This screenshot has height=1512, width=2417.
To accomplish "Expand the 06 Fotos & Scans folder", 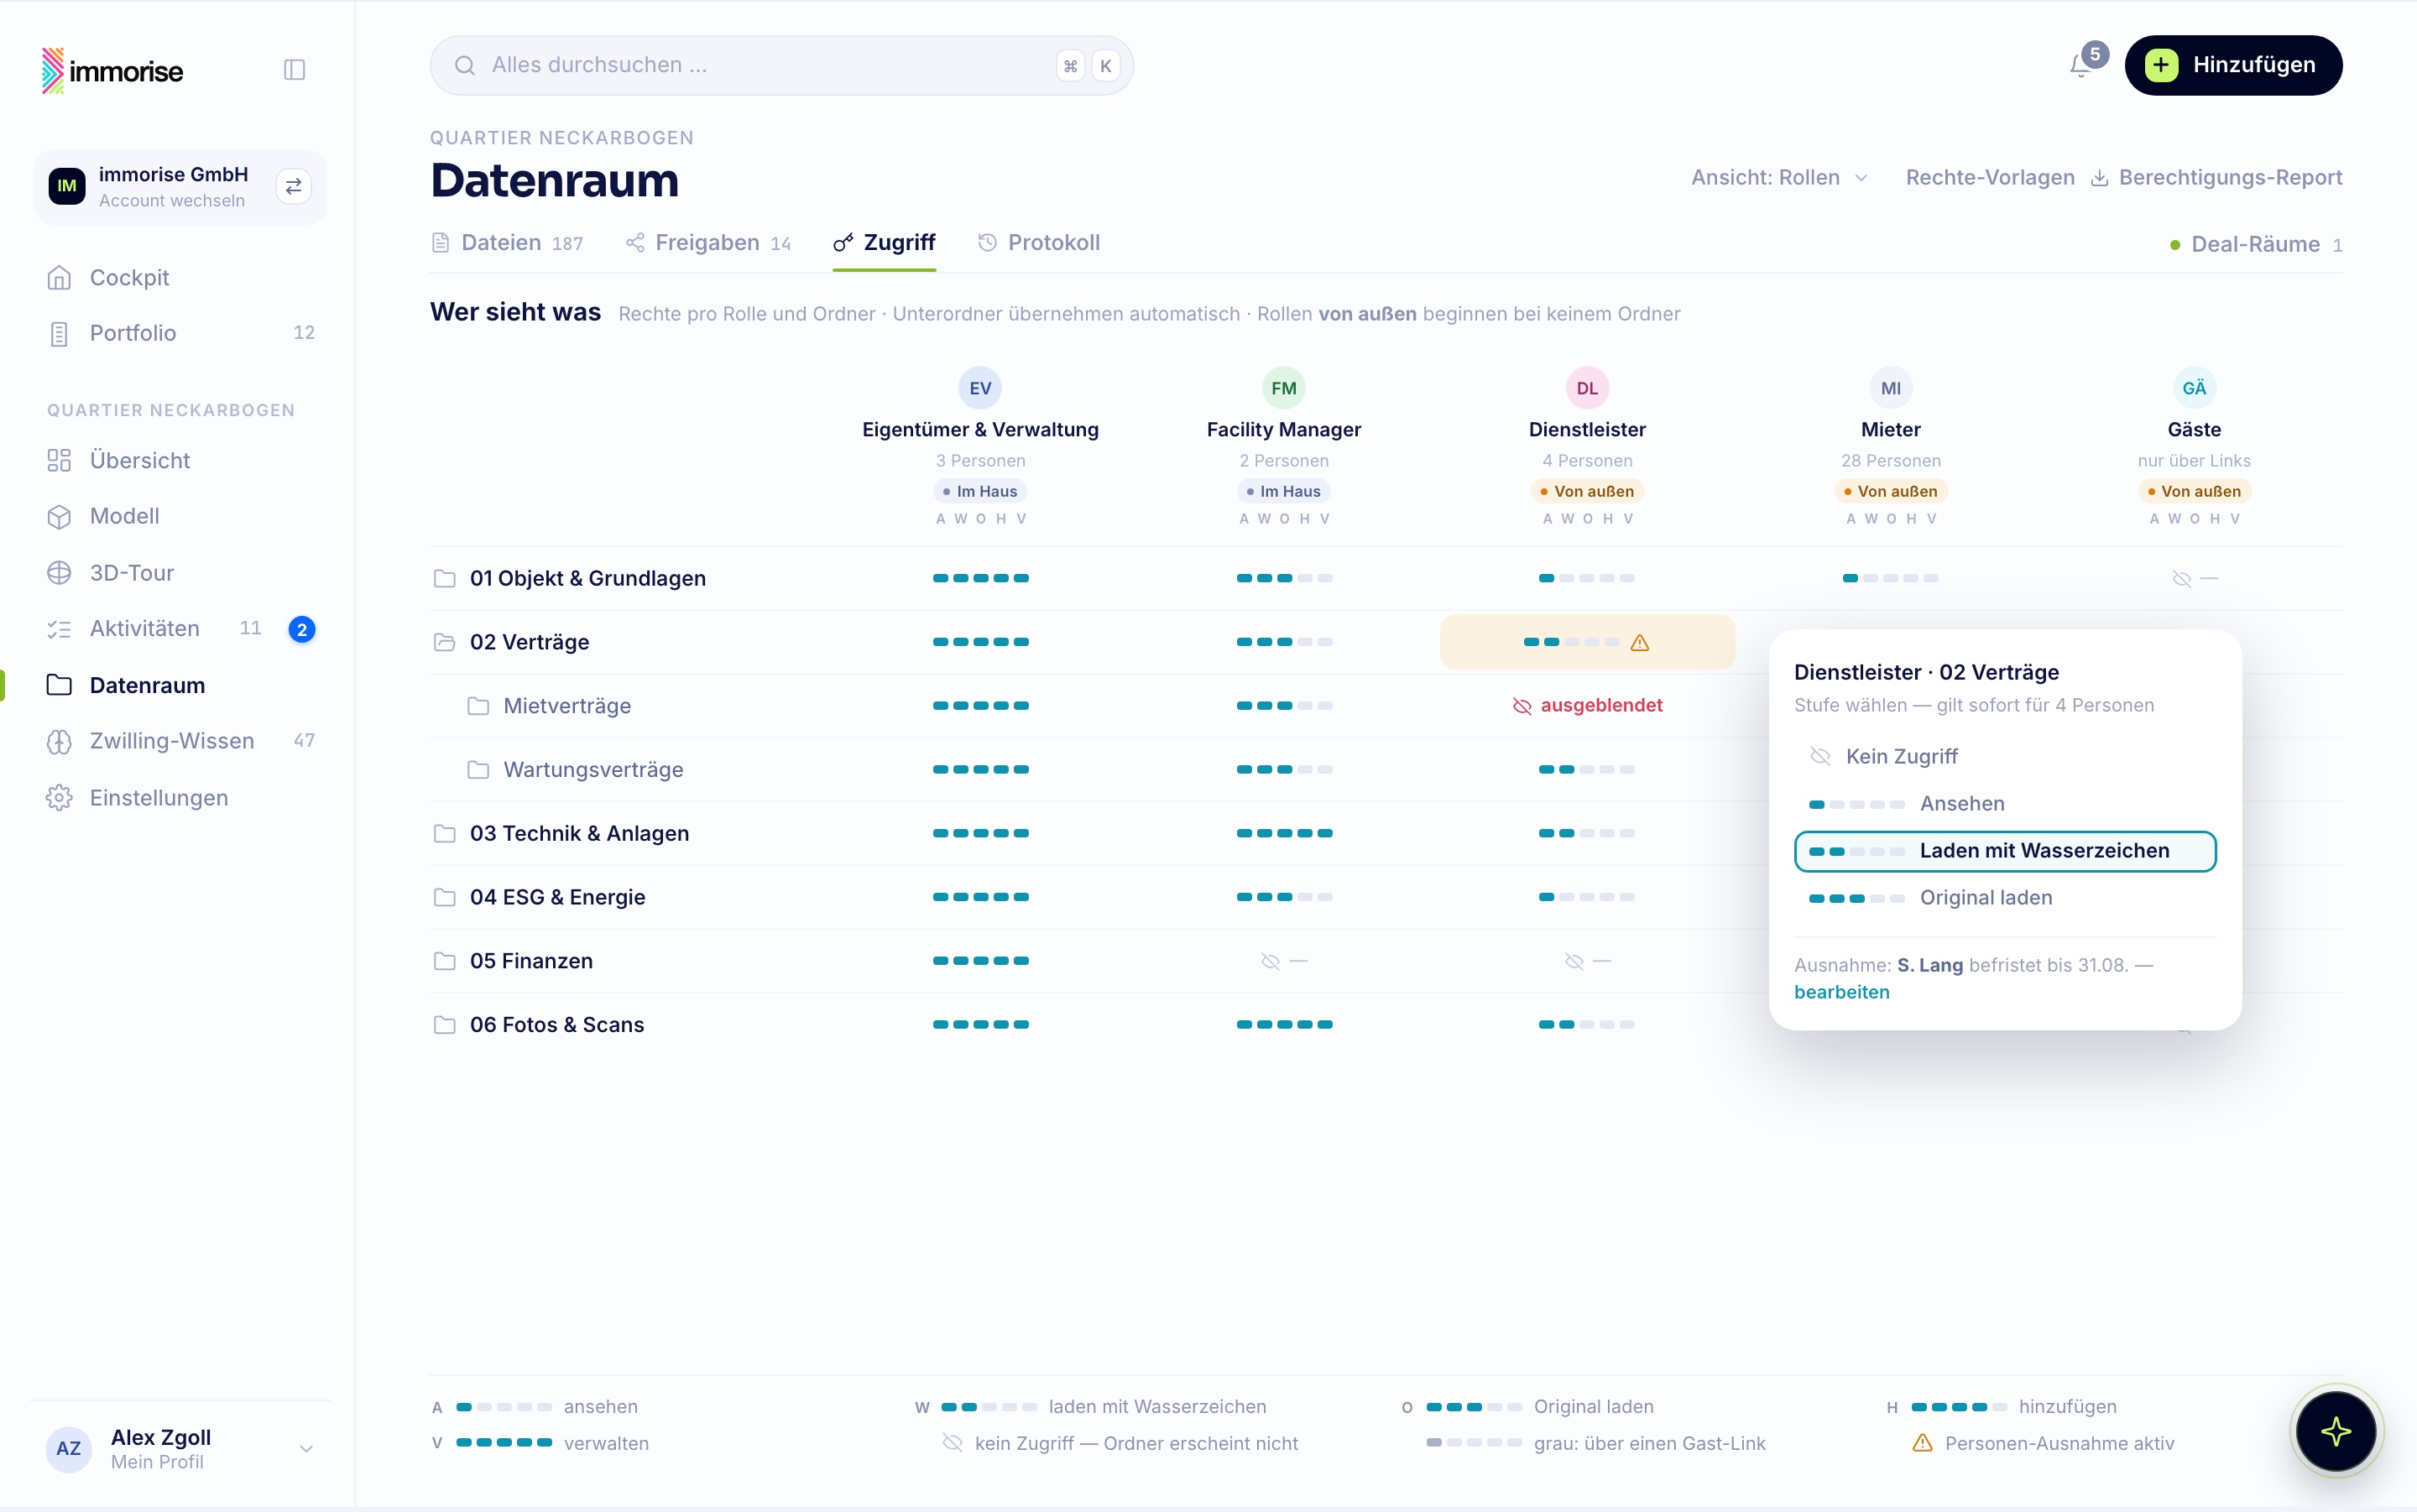I will point(445,1025).
